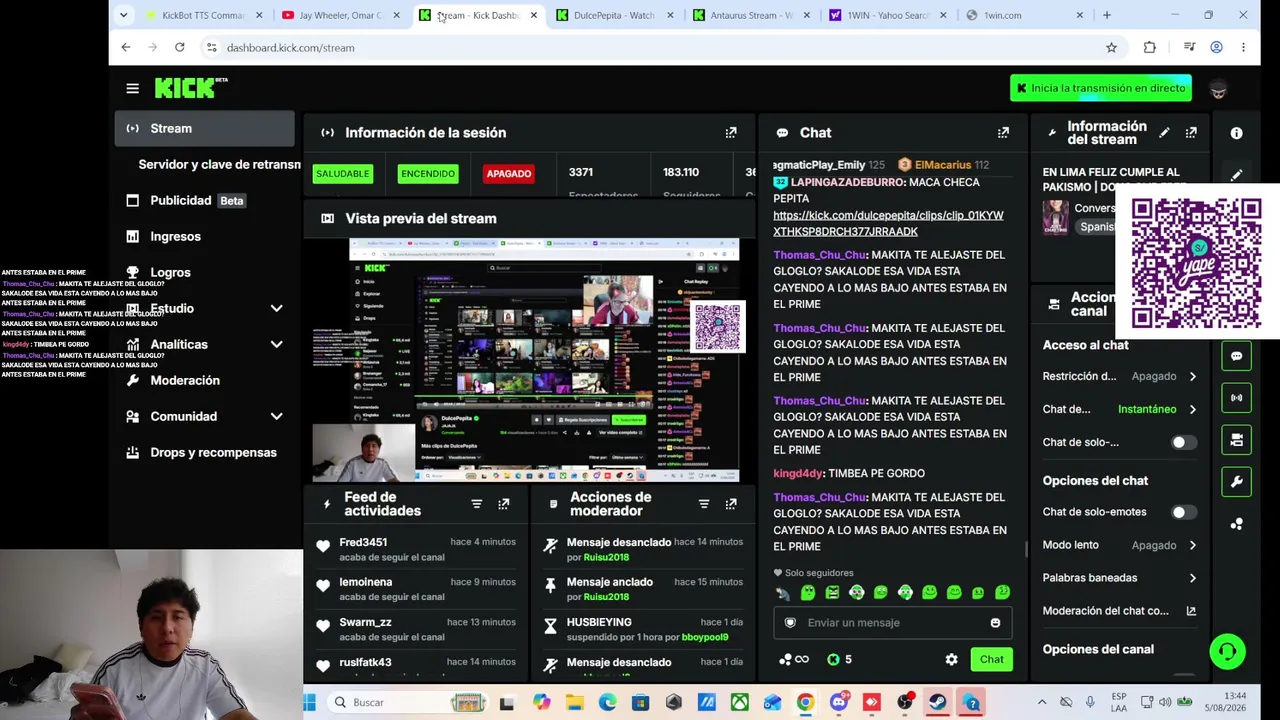The width and height of the screenshot is (1280, 720).
Task: Open chat settings gear icon
Action: coord(951,660)
